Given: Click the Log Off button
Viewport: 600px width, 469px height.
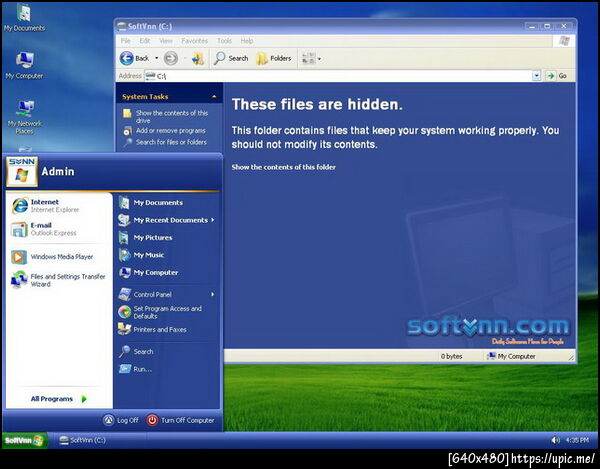Looking at the screenshot, I should pos(121,420).
